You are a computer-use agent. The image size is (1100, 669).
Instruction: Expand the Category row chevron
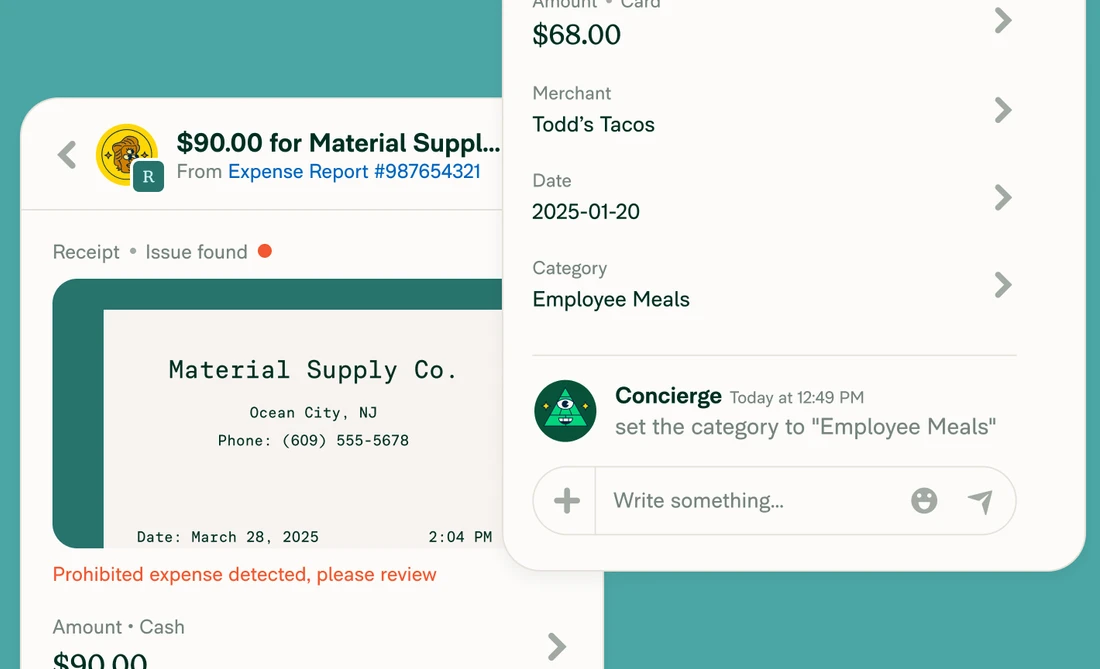[1002, 285]
